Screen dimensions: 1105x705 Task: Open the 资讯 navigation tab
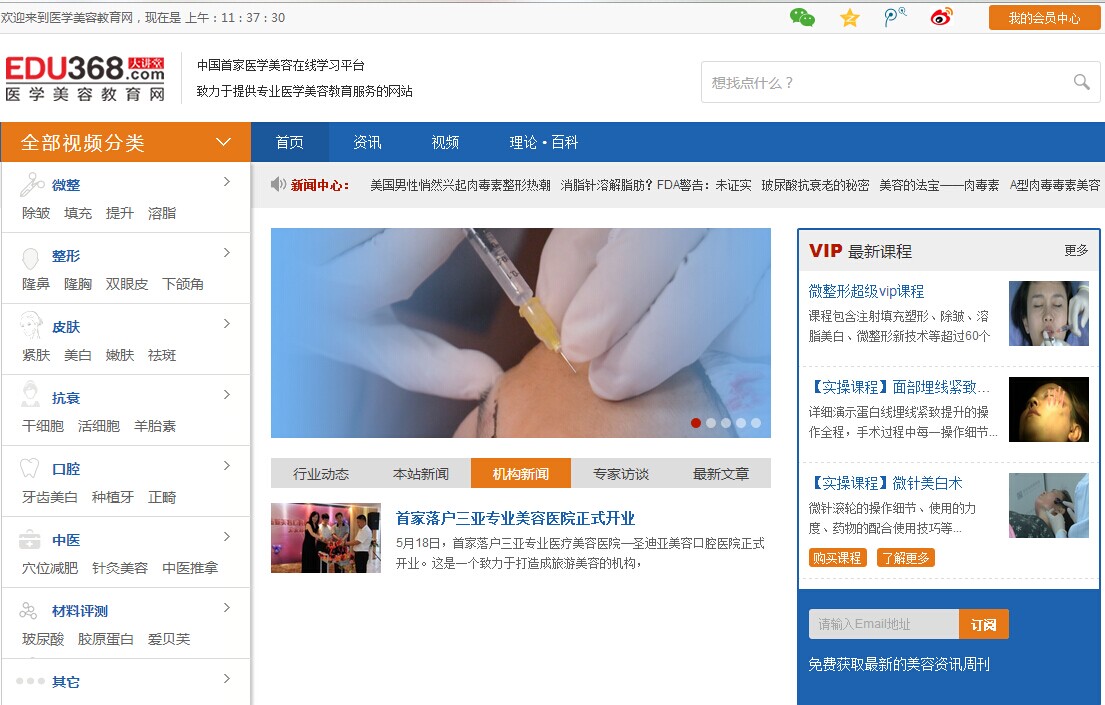(x=367, y=142)
